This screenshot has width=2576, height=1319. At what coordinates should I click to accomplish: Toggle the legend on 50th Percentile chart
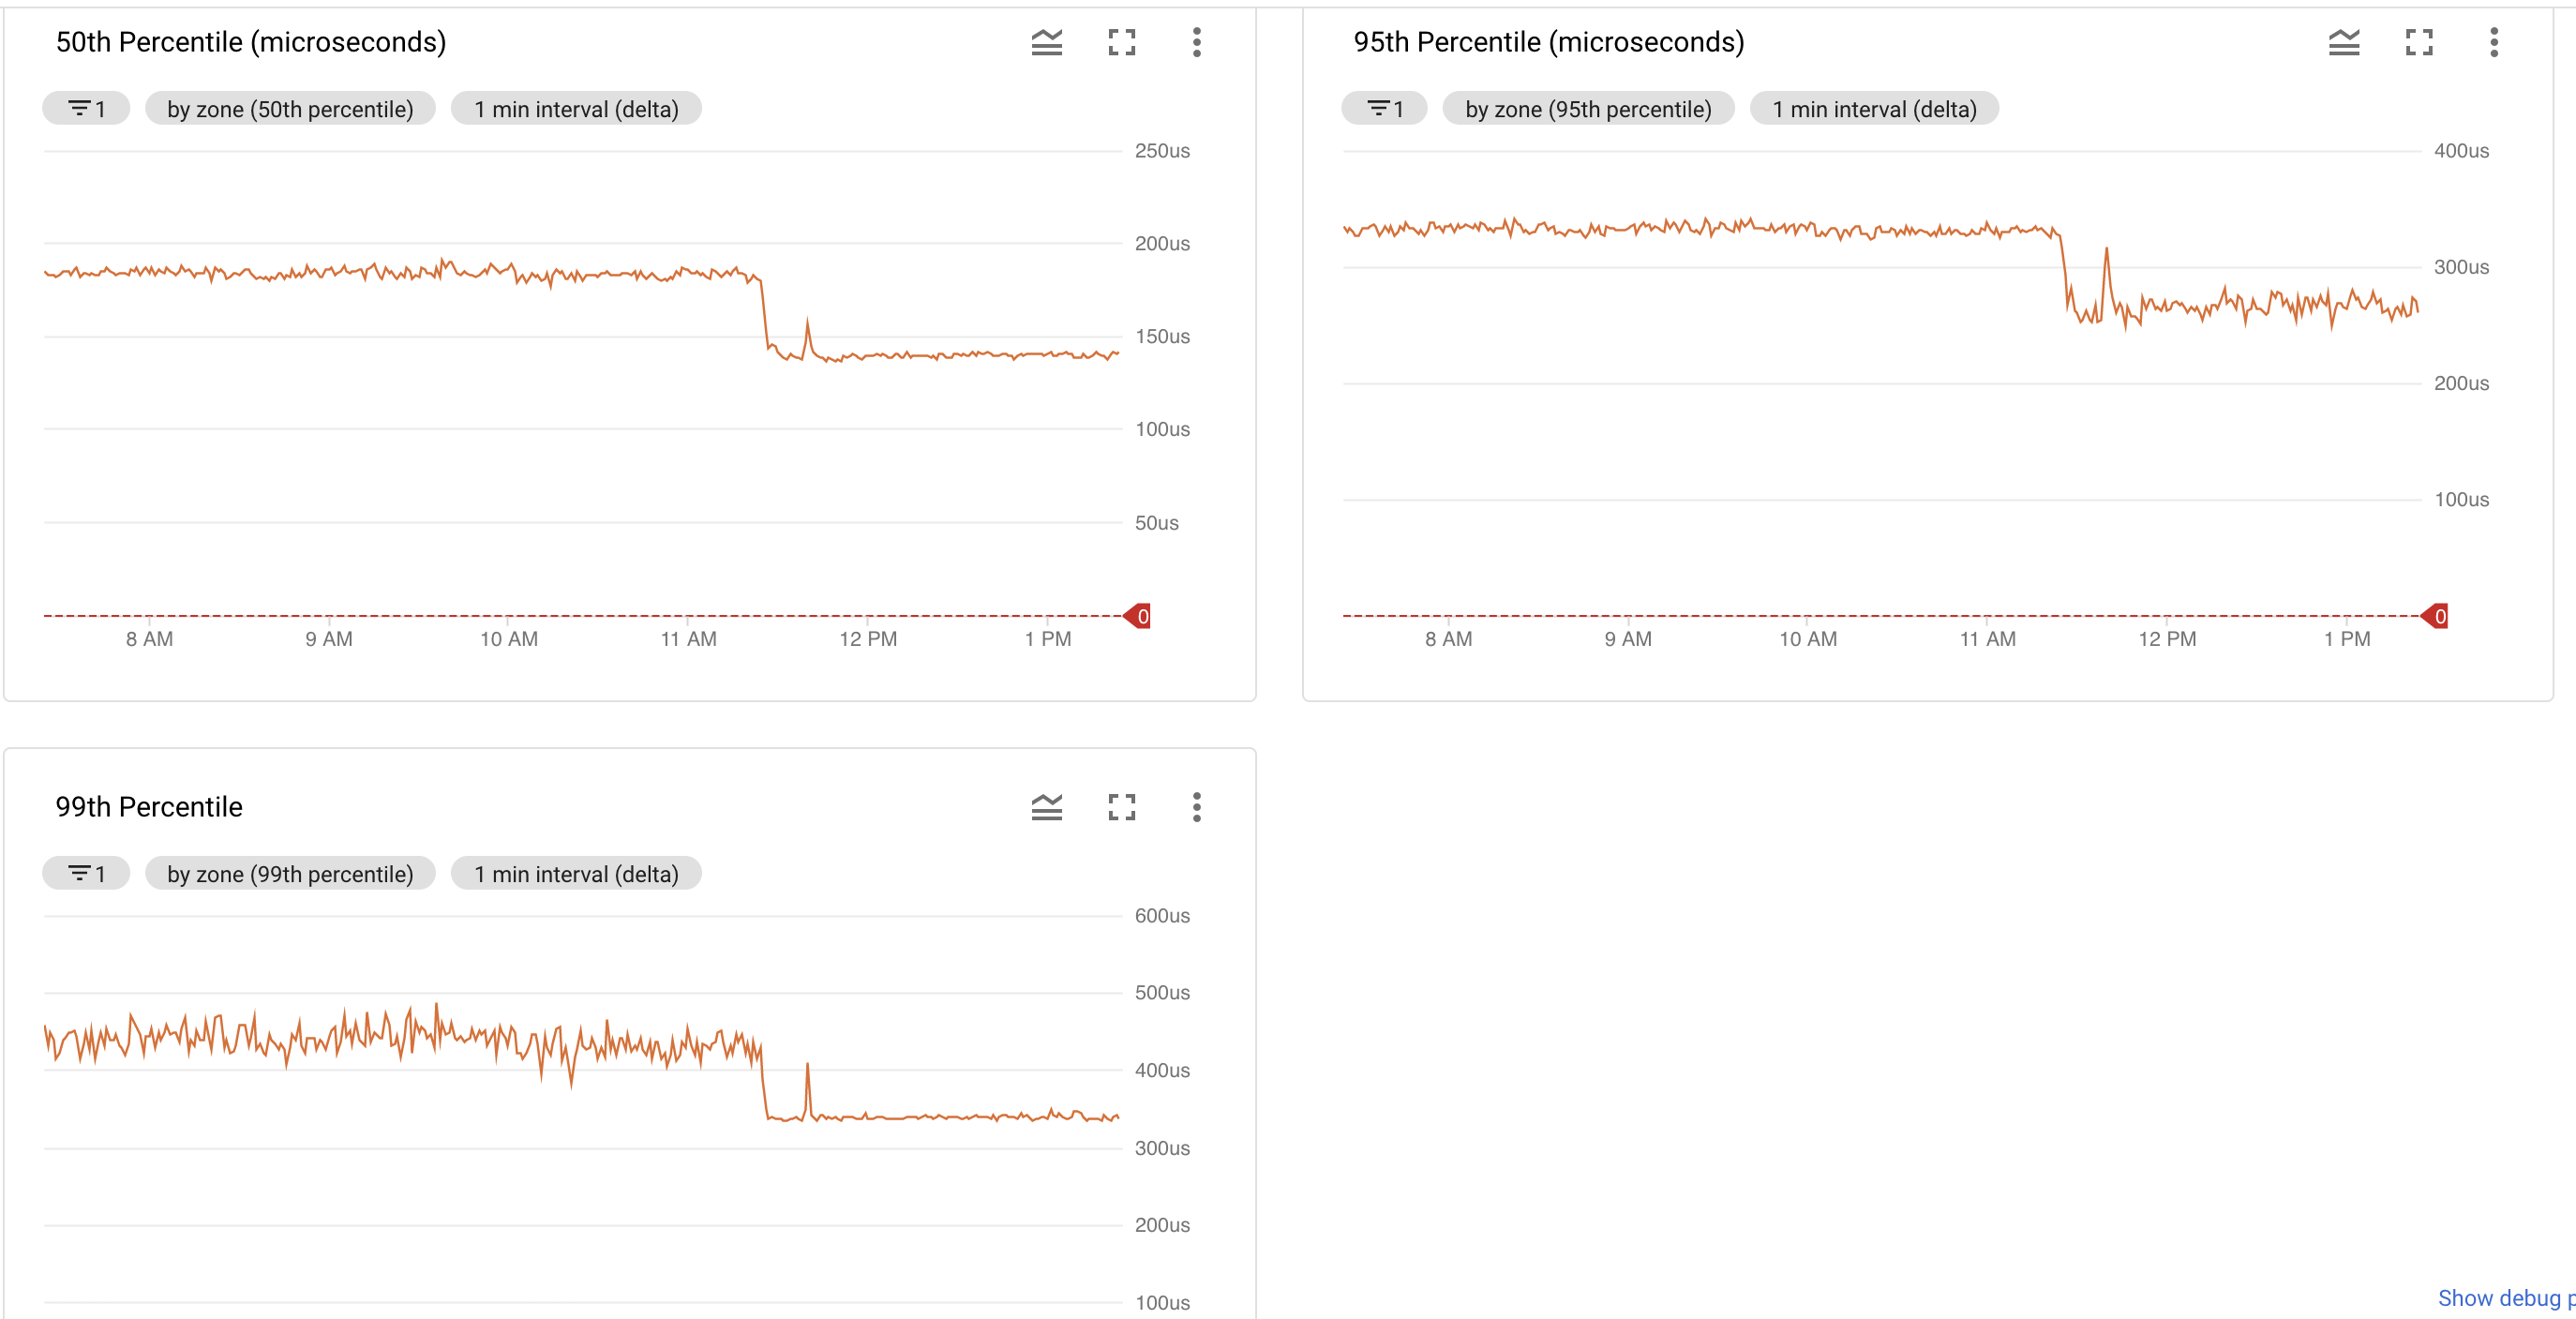pyautogui.click(x=1046, y=42)
